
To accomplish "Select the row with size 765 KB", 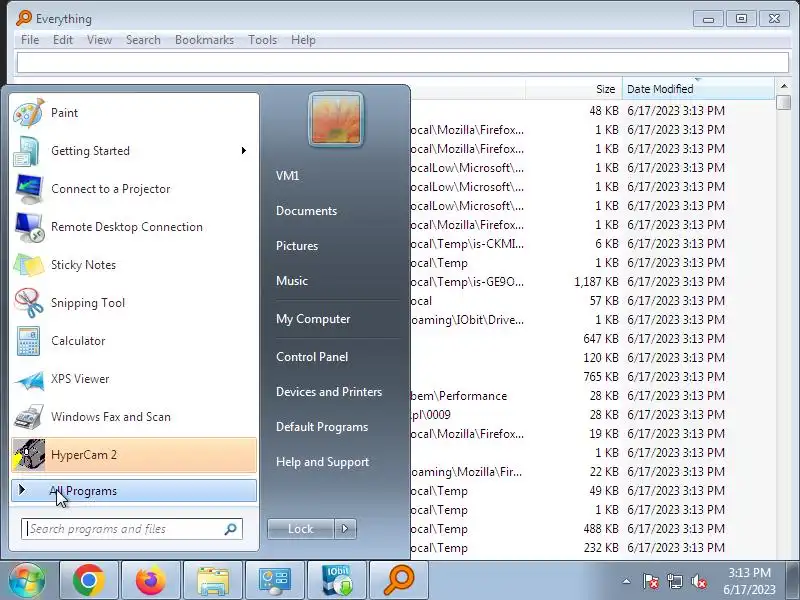I will (x=592, y=377).
